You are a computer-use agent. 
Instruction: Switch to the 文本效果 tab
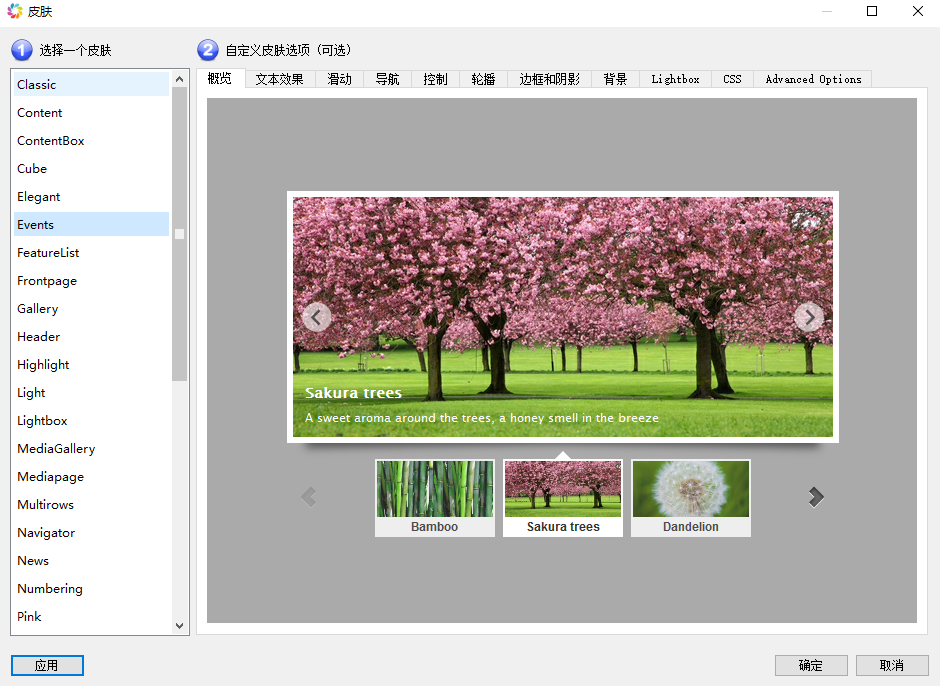pos(280,79)
